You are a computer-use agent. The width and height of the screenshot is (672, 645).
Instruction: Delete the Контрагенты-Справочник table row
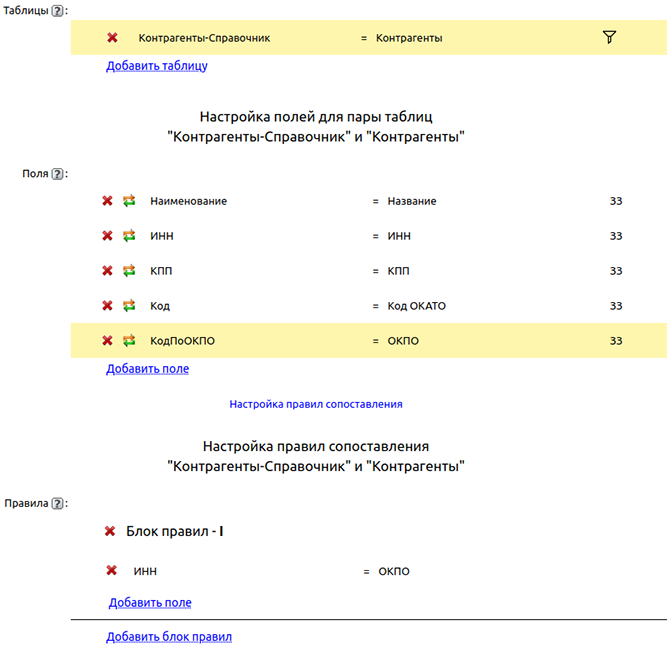pyautogui.click(x=112, y=37)
